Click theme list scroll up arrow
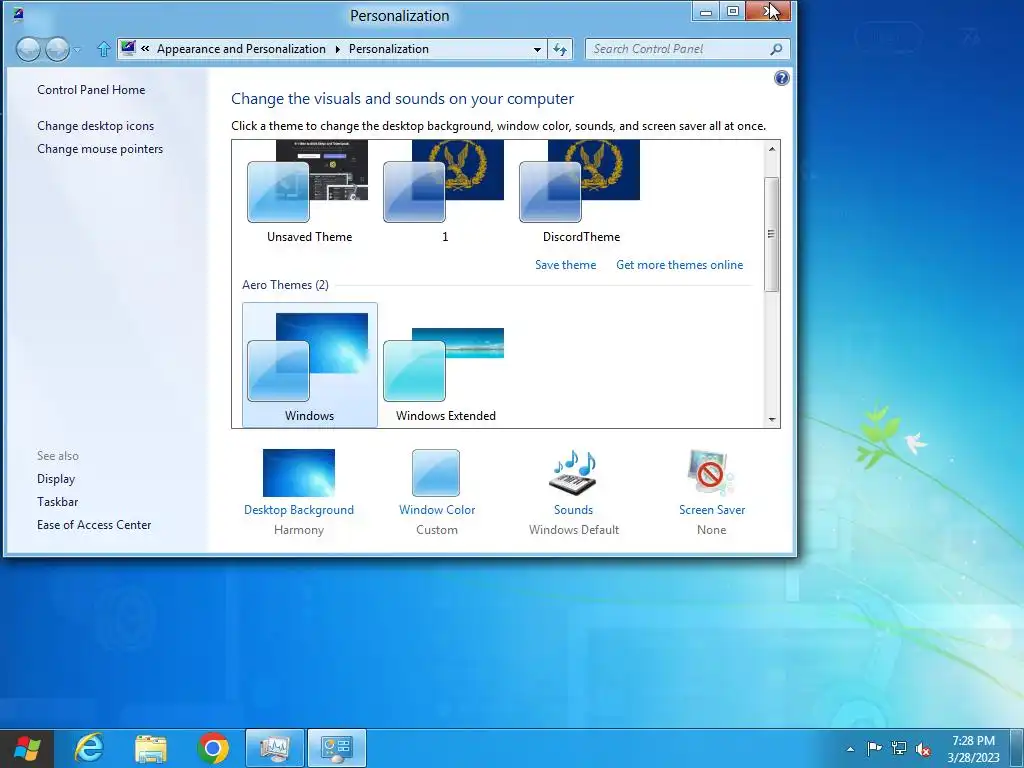This screenshot has height=768, width=1024. [772, 150]
